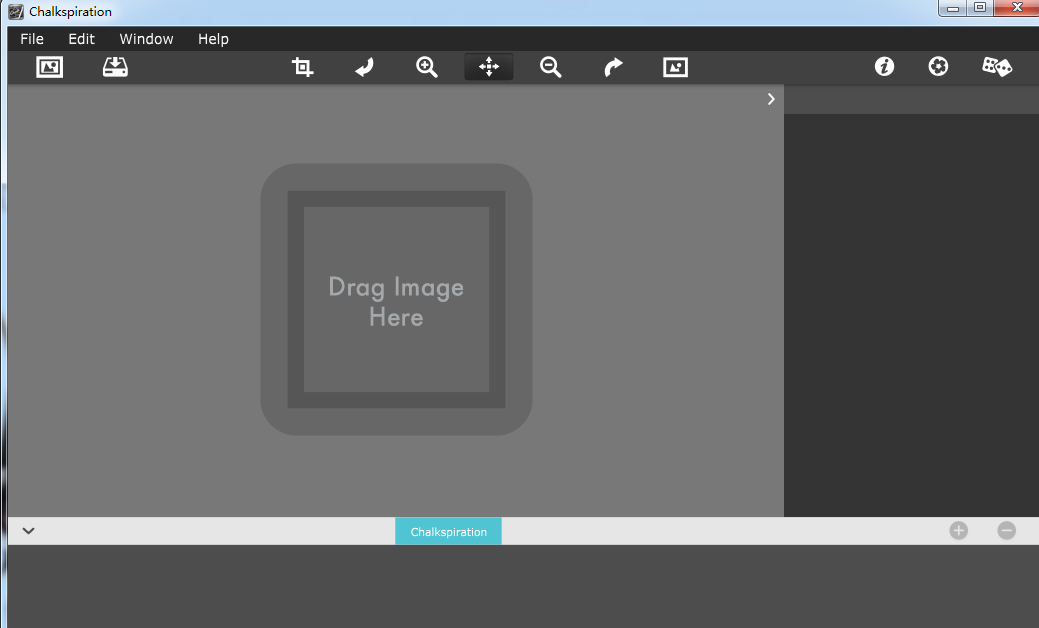The image size is (1039, 628).
Task: Minimize the Chalkspiration window
Action: (953, 8)
